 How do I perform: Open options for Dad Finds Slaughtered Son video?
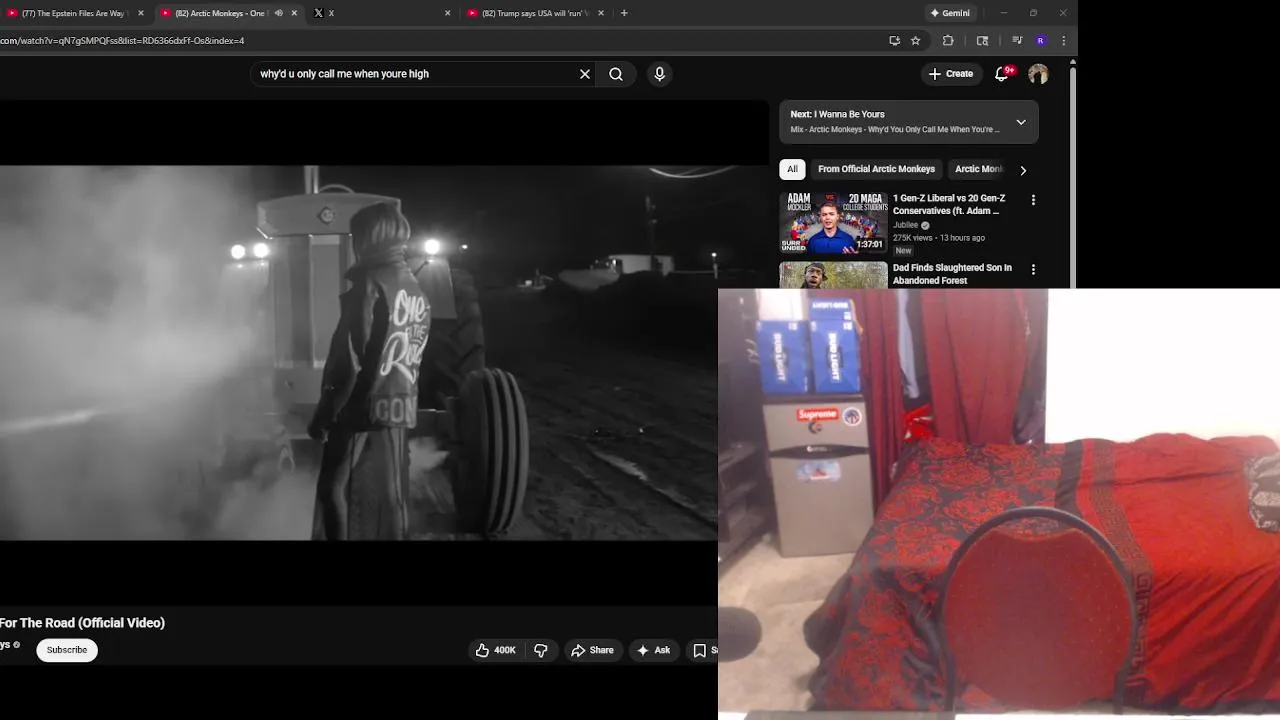point(1033,269)
